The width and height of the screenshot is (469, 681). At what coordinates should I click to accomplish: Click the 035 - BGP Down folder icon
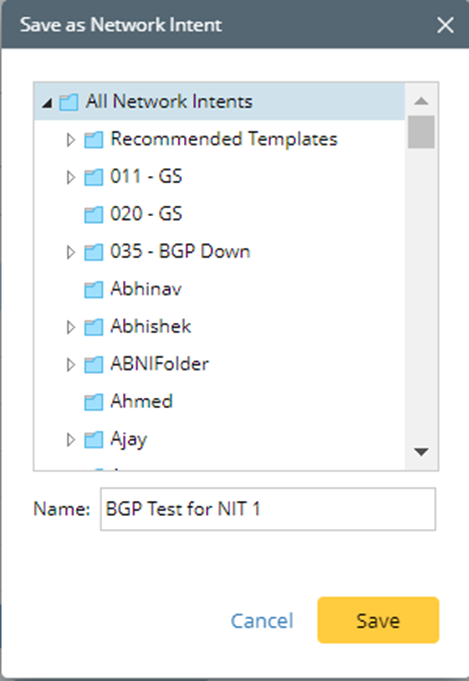(x=93, y=252)
